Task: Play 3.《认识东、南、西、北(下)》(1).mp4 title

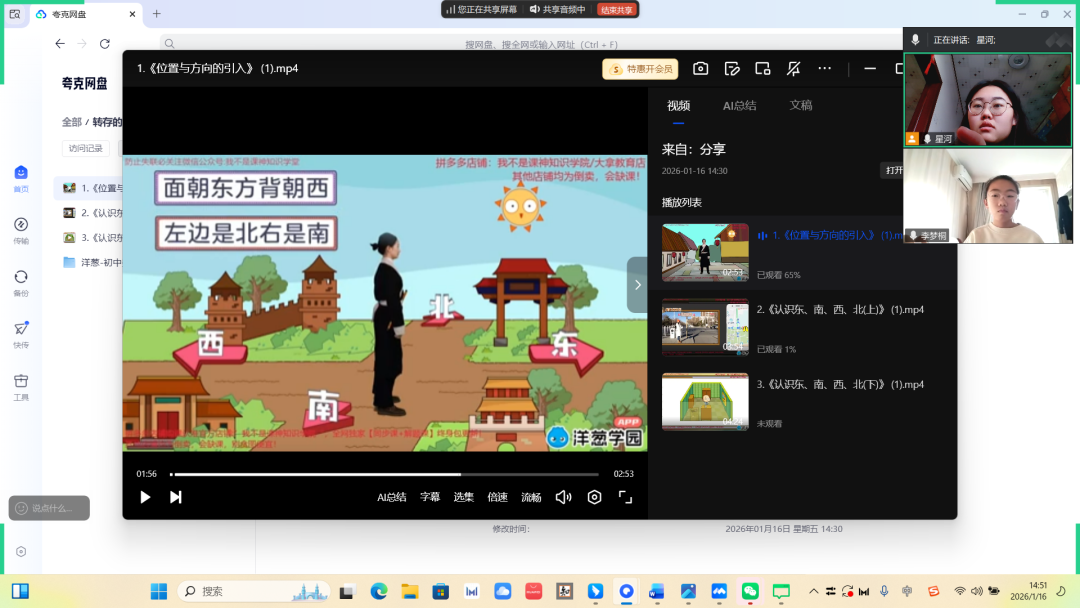Action: click(x=840, y=384)
